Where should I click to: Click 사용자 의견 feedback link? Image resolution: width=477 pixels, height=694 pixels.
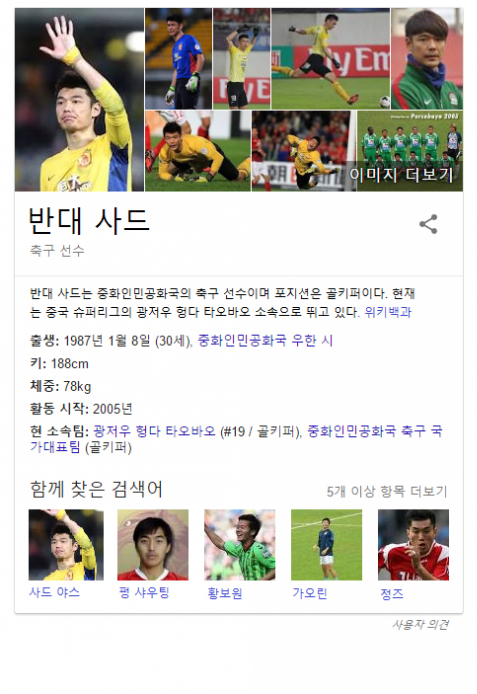click(x=420, y=625)
